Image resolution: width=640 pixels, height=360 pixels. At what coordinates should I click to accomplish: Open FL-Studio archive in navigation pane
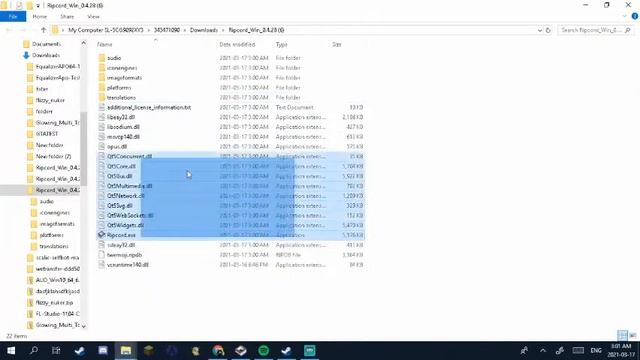(58, 314)
